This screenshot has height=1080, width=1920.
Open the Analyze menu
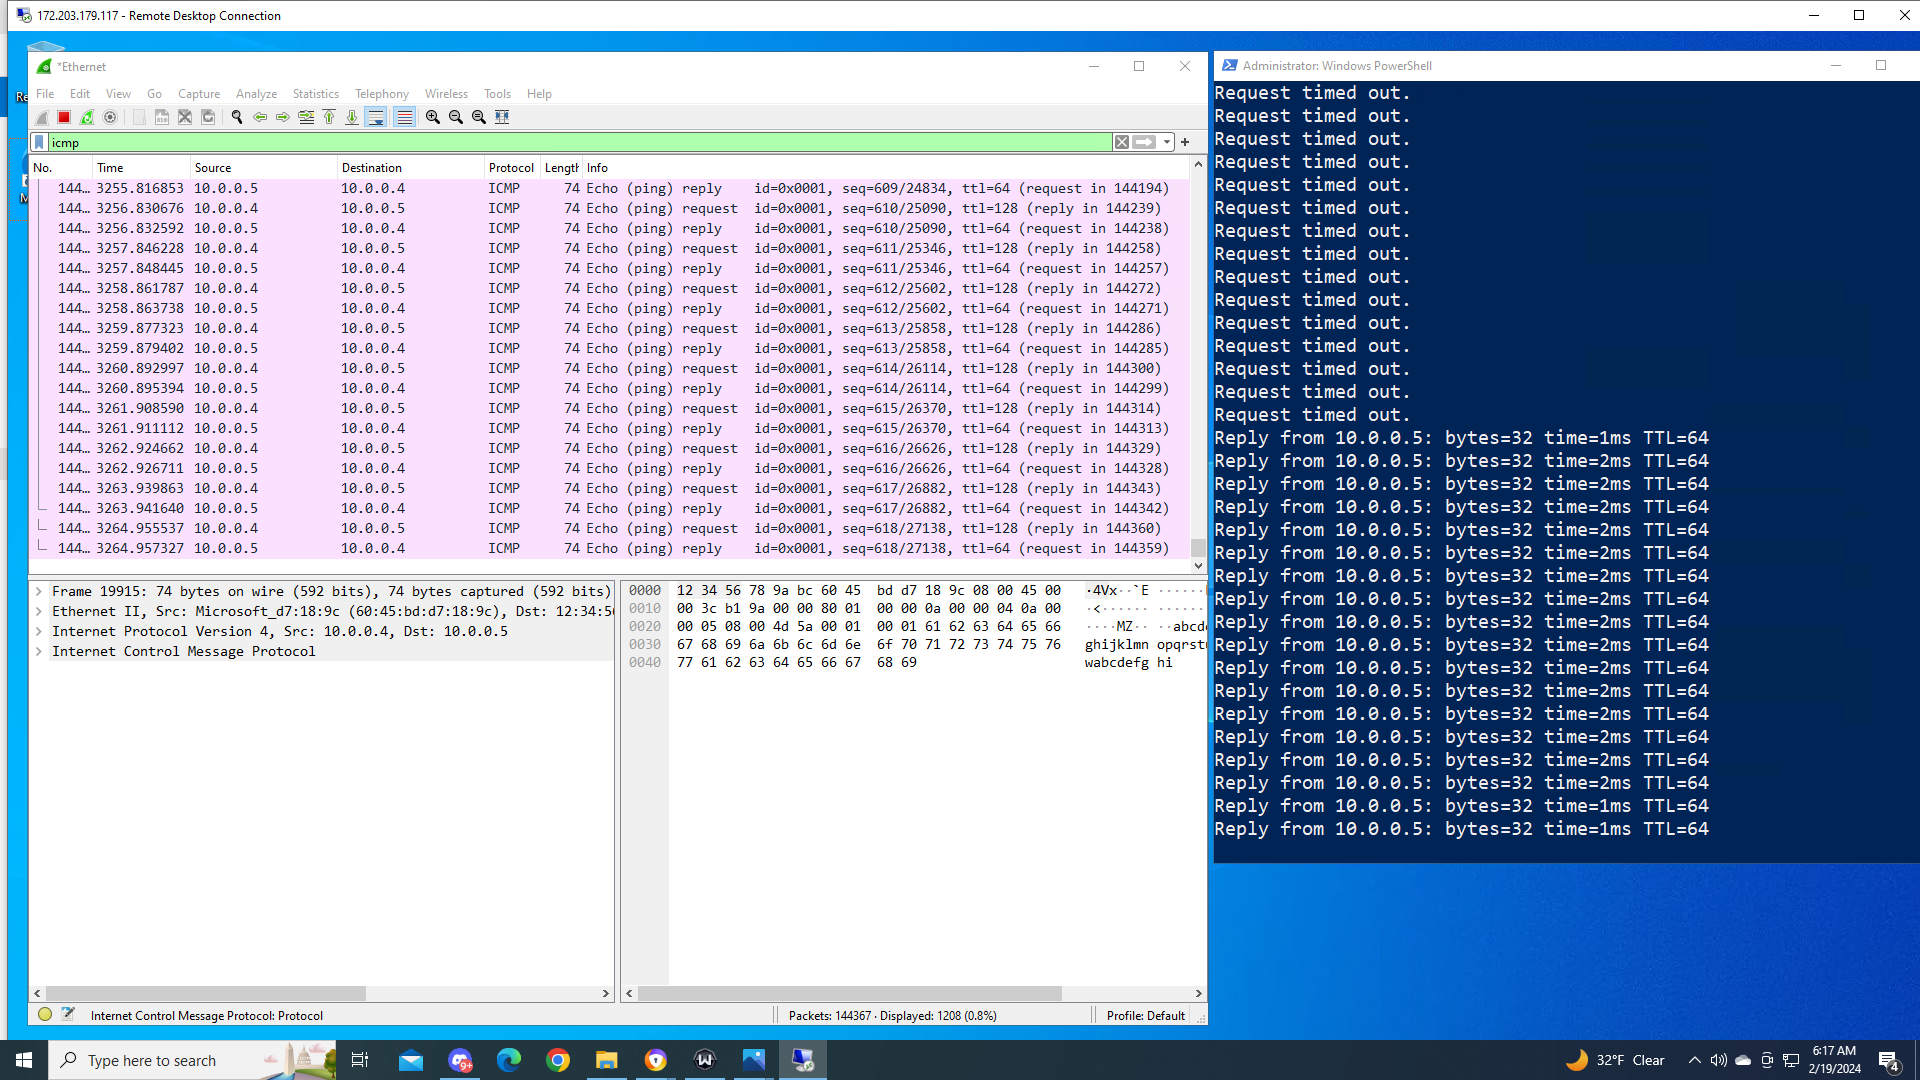click(x=256, y=94)
